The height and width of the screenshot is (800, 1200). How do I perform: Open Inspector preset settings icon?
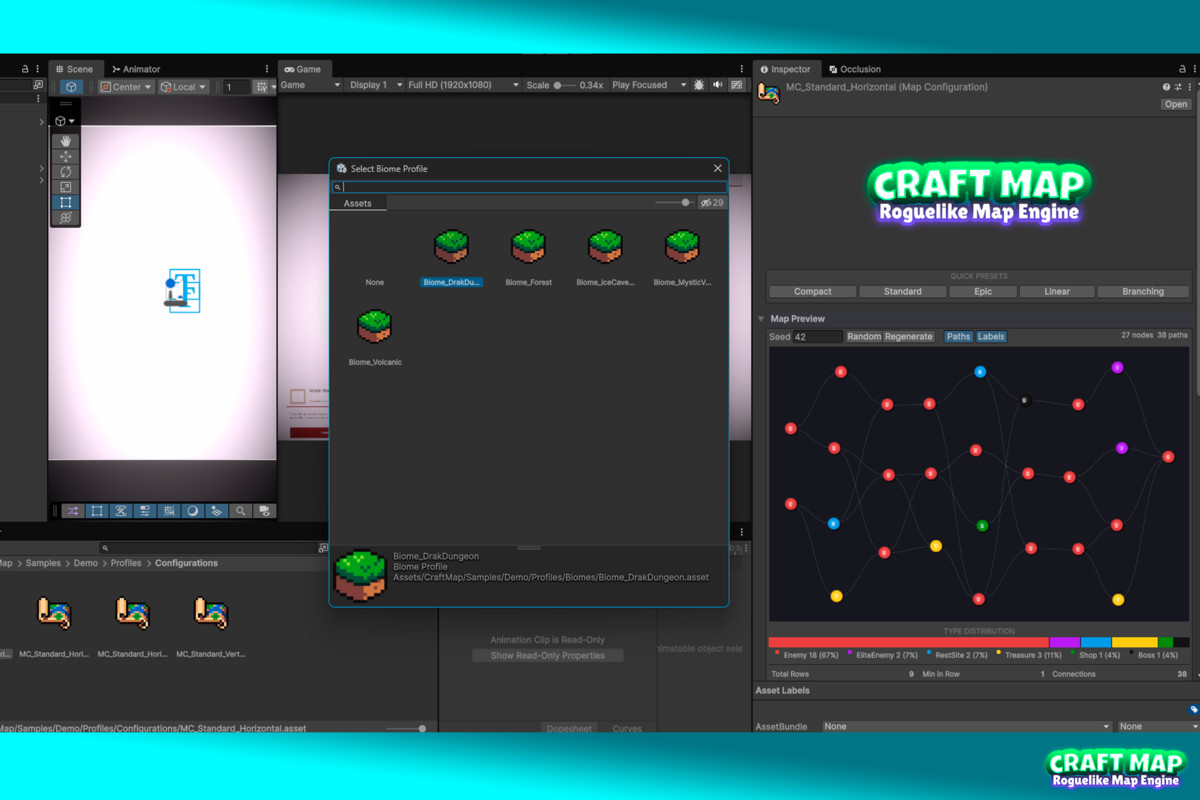click(1178, 87)
